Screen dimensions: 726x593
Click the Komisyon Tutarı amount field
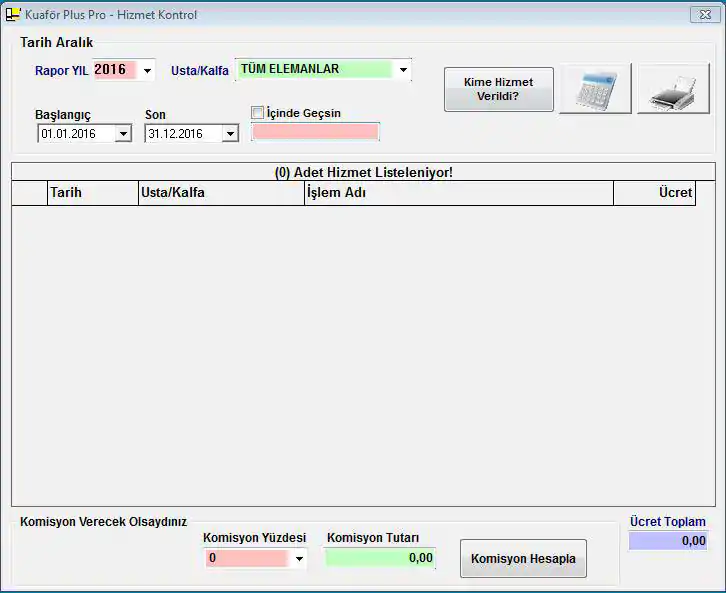pyautogui.click(x=380, y=558)
